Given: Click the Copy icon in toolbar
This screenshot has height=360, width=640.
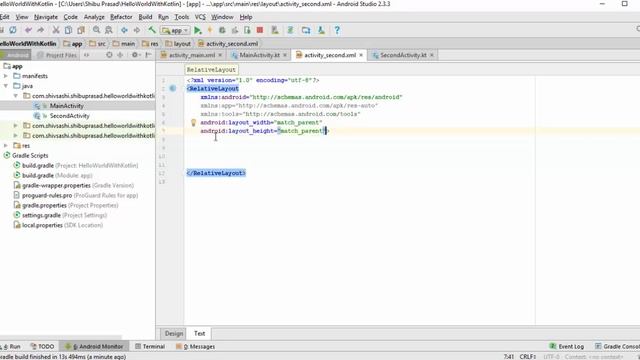Looking at the screenshot, I should (68, 30).
